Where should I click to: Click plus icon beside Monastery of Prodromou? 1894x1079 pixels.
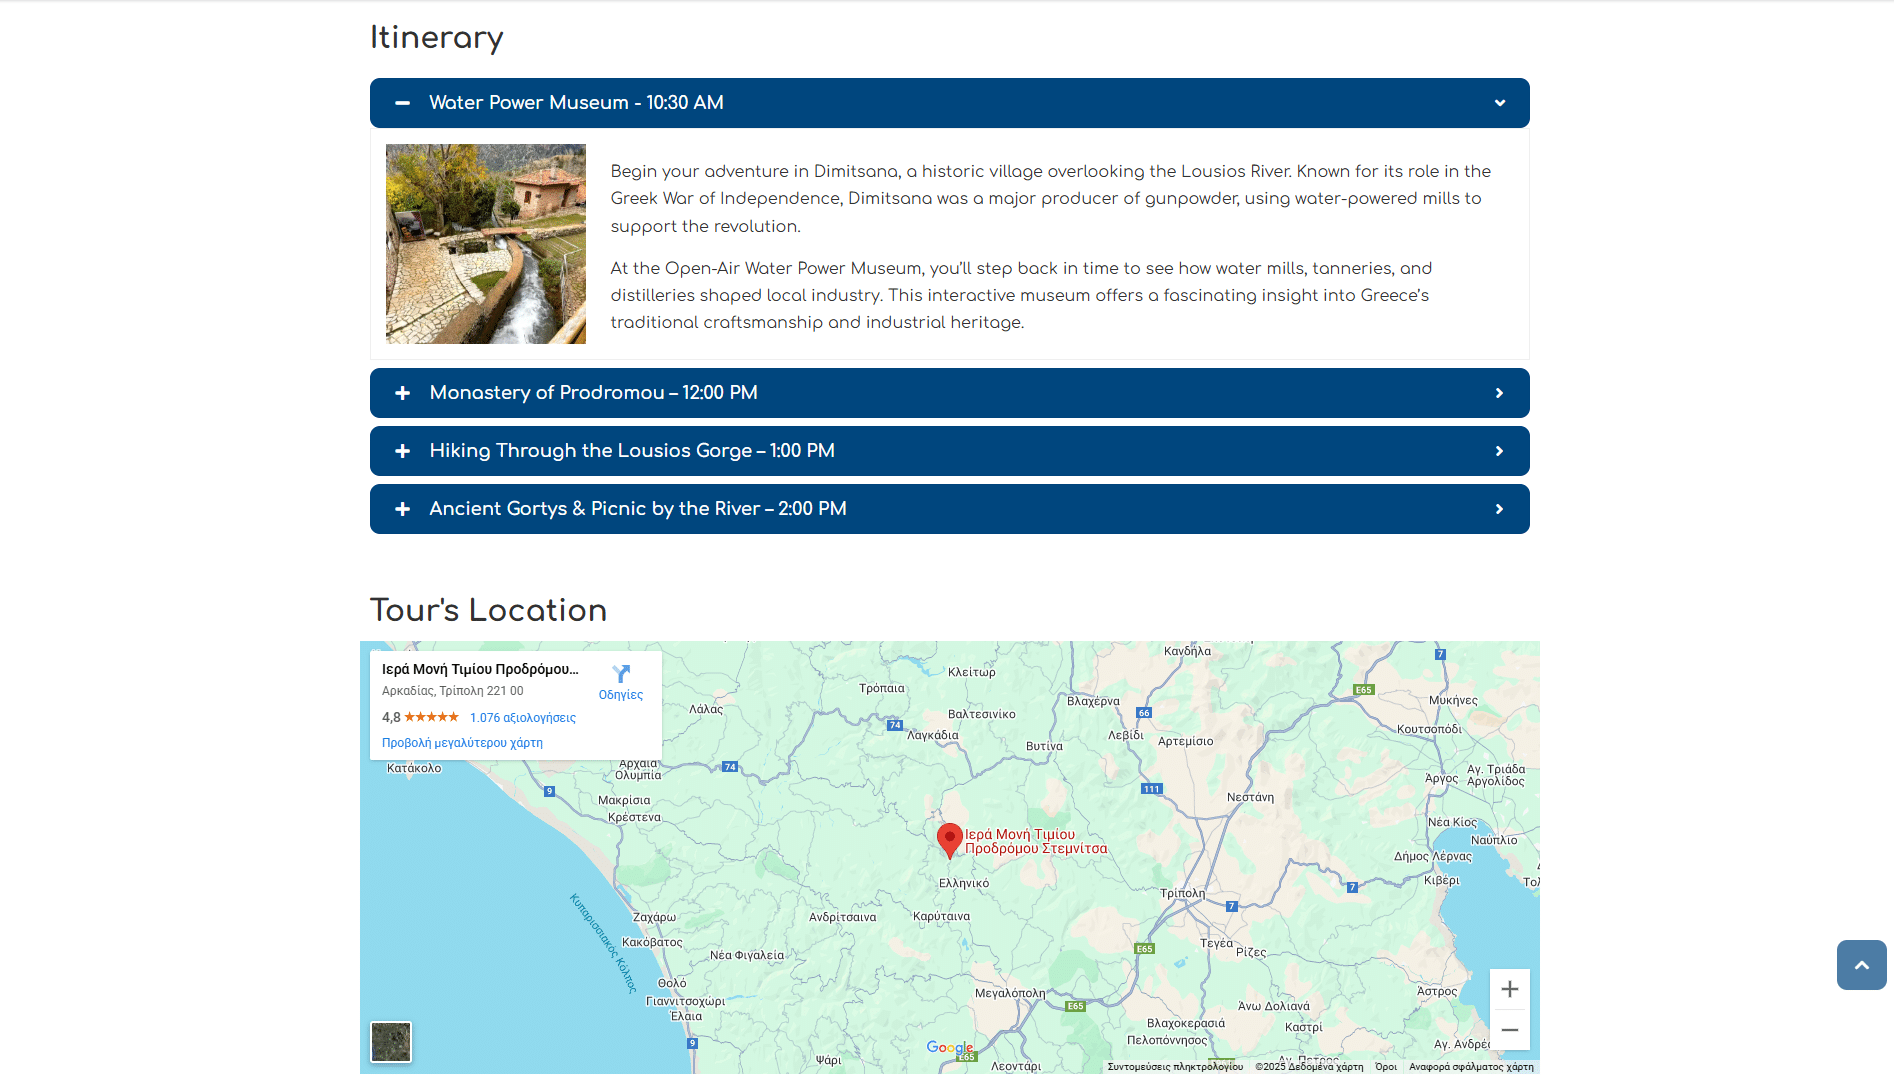(402, 393)
